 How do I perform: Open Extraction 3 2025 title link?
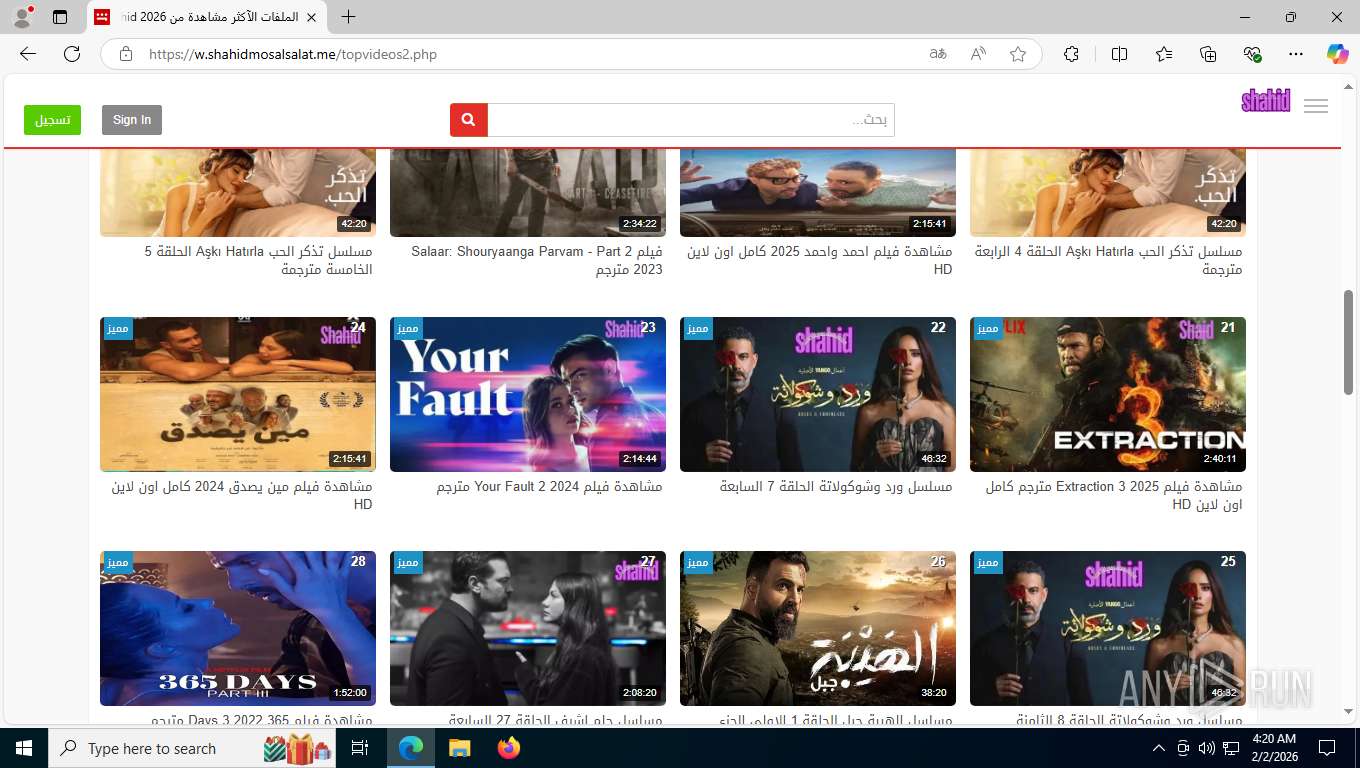pos(1114,495)
